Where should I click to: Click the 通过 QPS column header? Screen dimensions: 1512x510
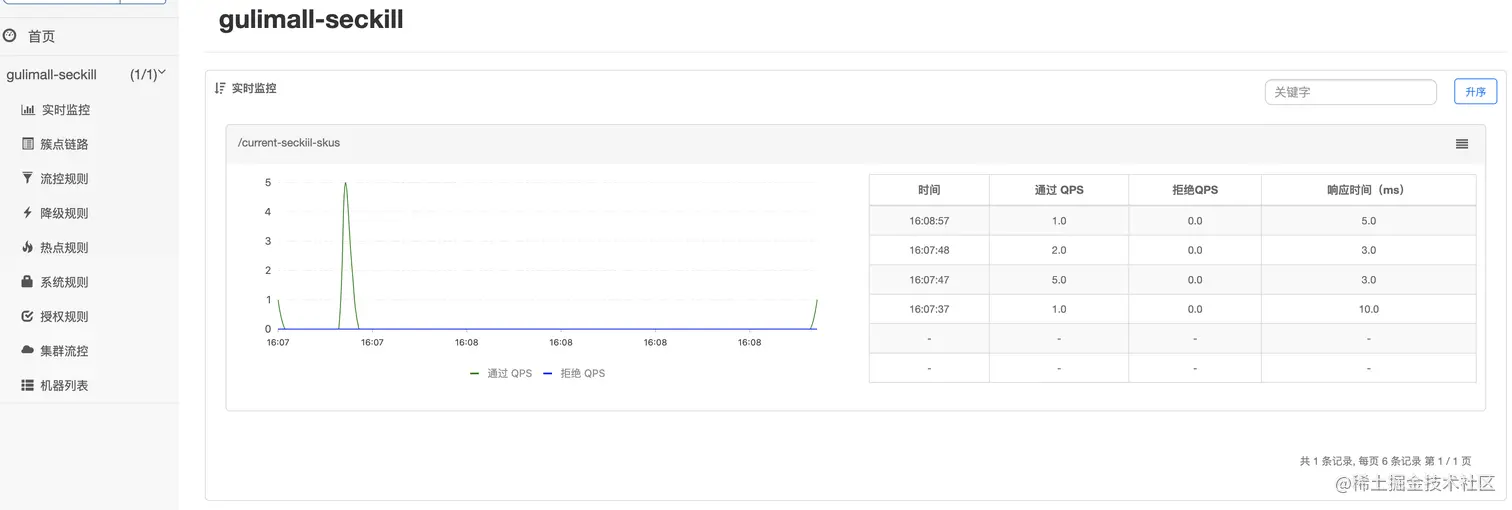pyautogui.click(x=1059, y=190)
